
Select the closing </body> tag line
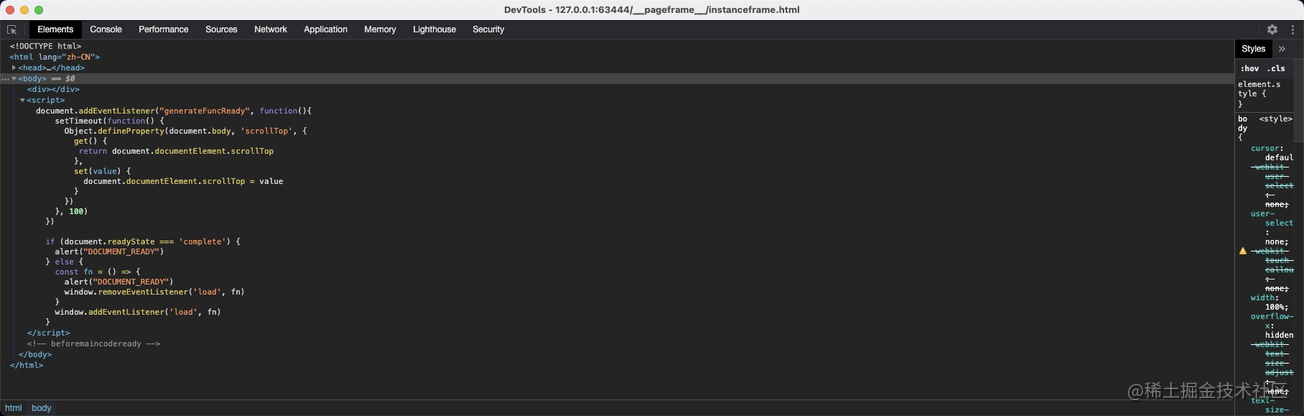pyautogui.click(x=35, y=354)
